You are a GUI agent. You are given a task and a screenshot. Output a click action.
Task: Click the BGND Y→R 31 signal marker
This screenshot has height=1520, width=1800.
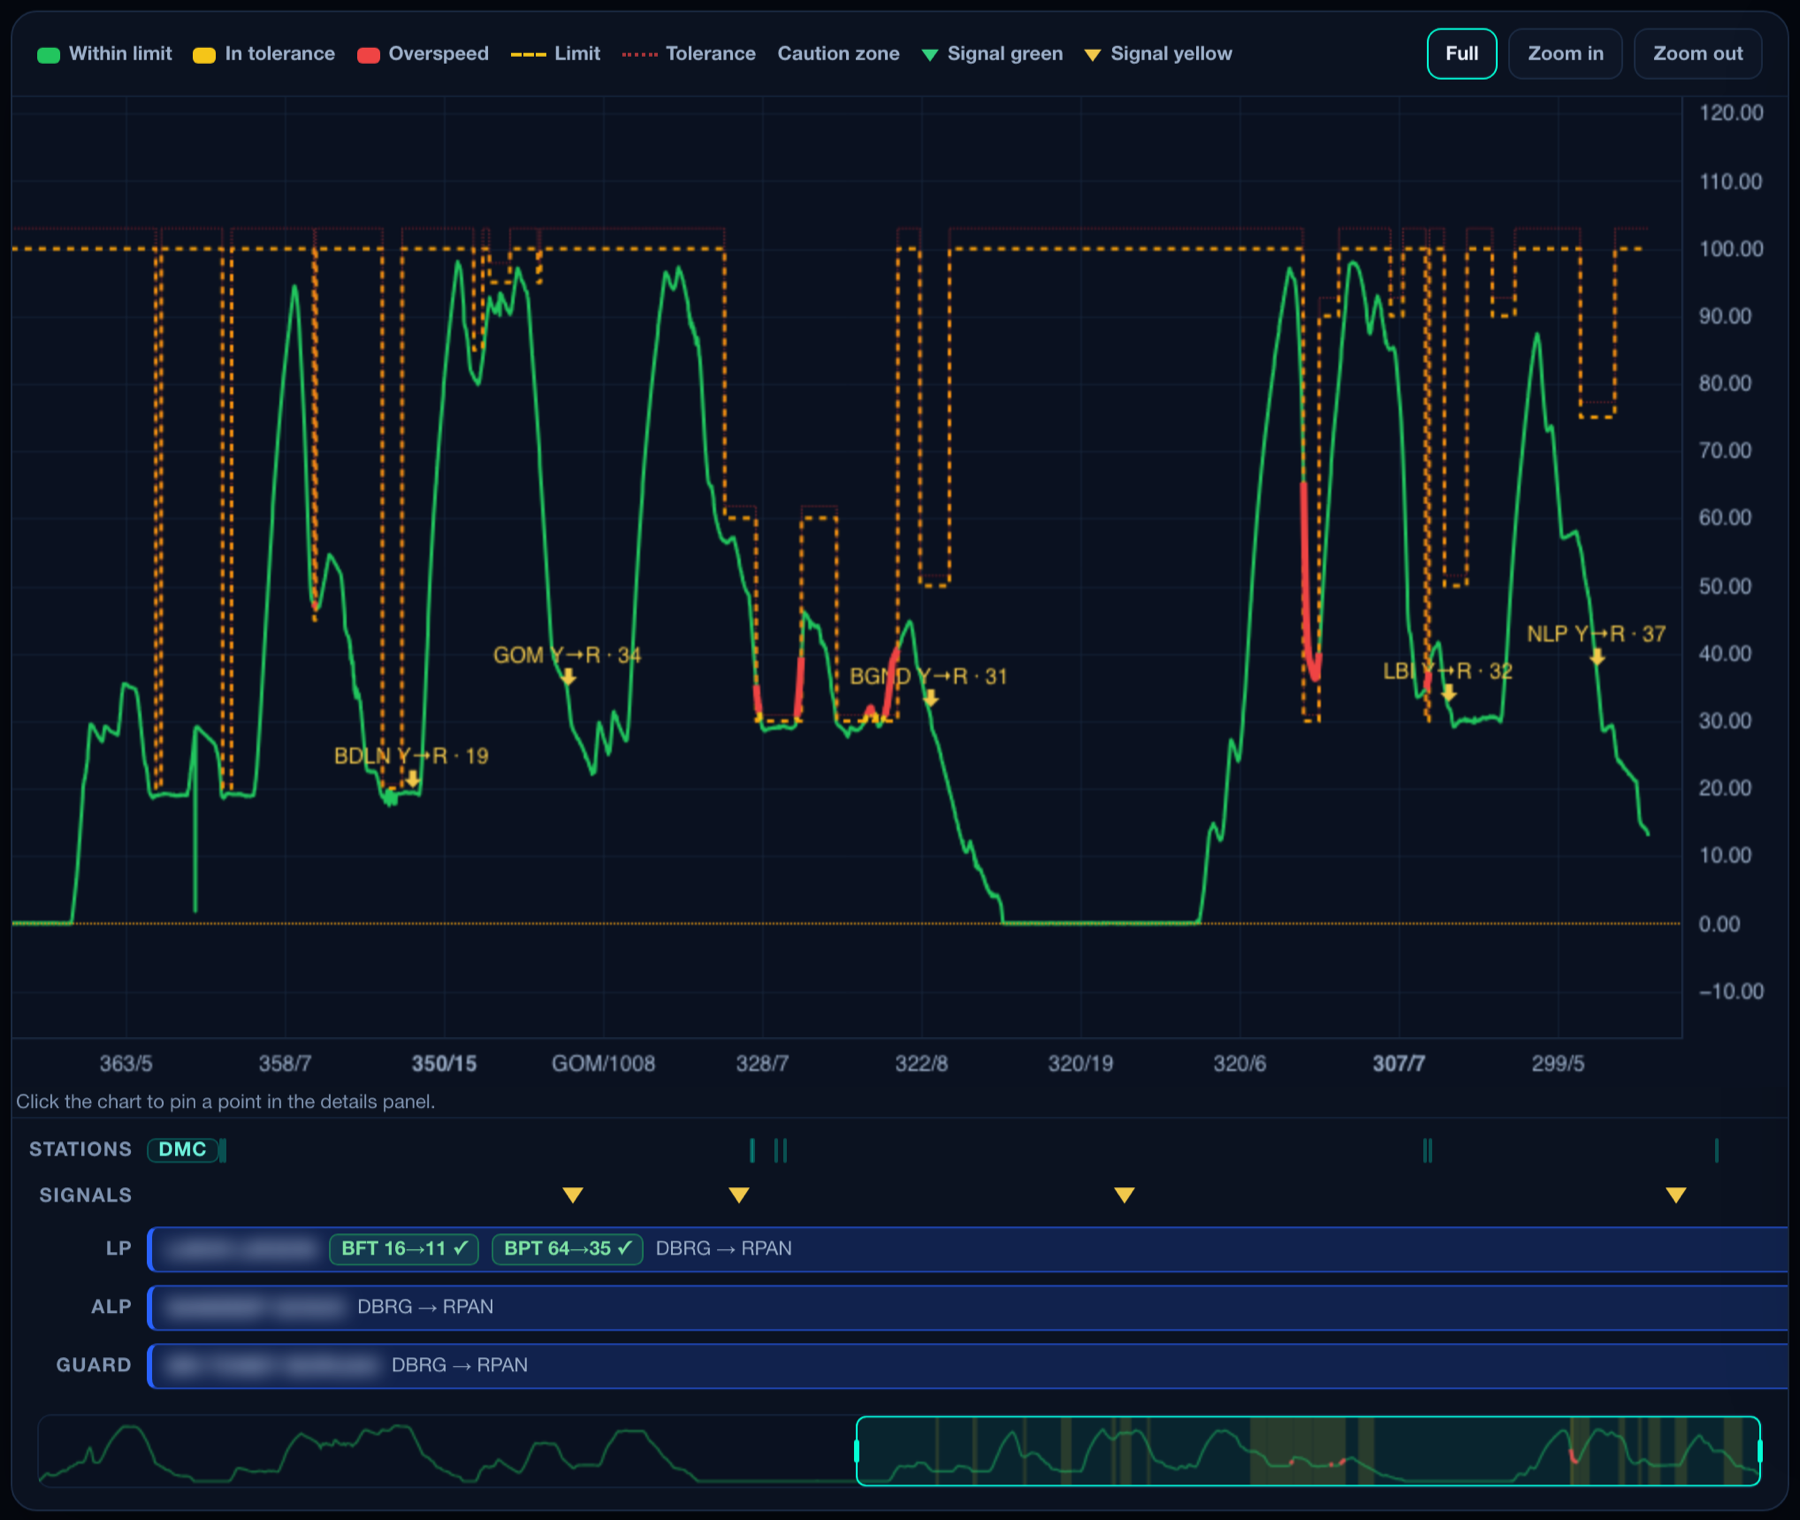pos(931,698)
